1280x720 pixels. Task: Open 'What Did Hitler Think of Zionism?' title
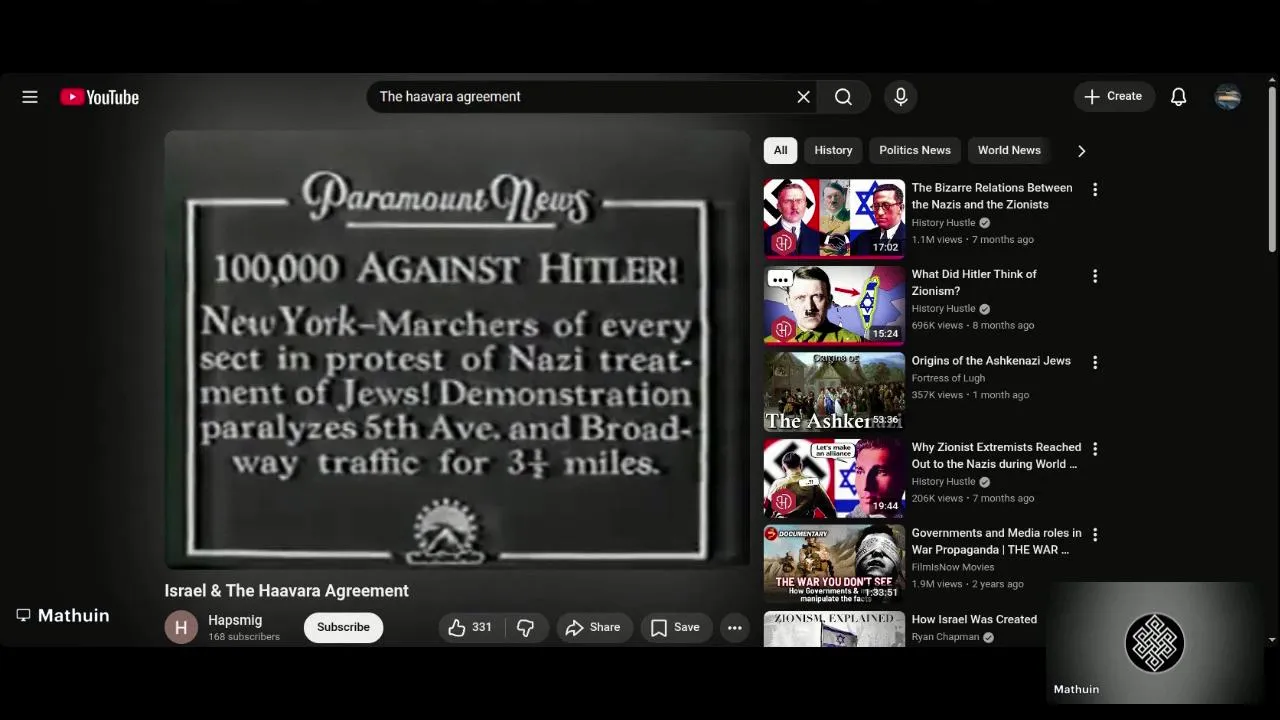click(974, 282)
